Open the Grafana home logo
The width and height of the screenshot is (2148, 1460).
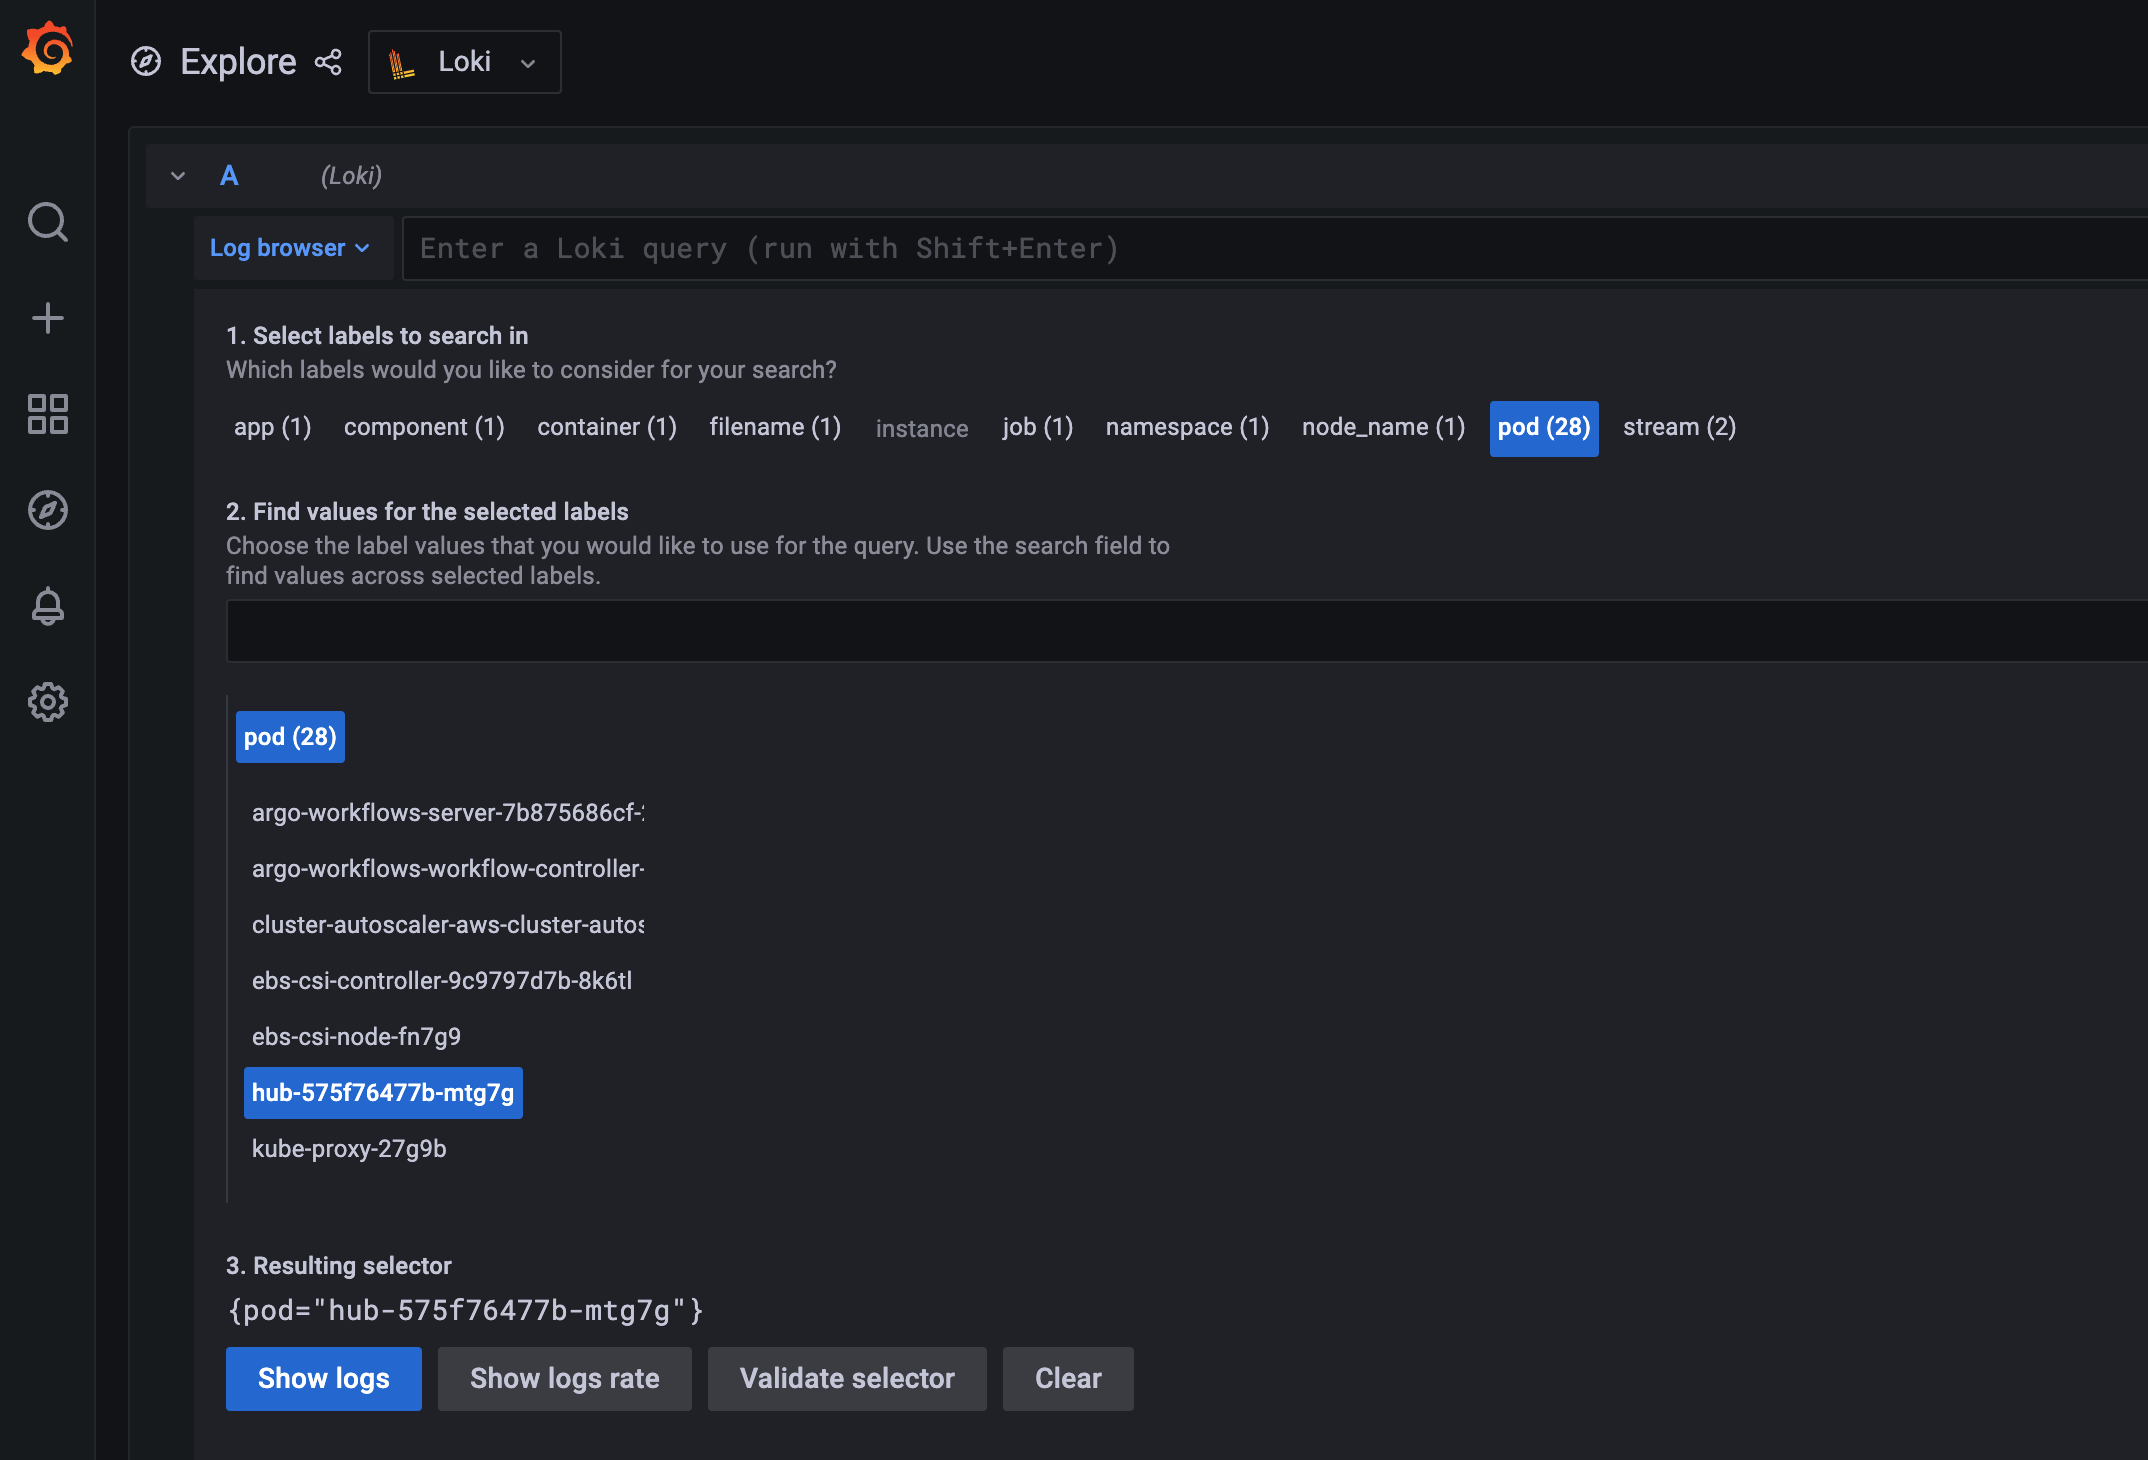pos(47,48)
